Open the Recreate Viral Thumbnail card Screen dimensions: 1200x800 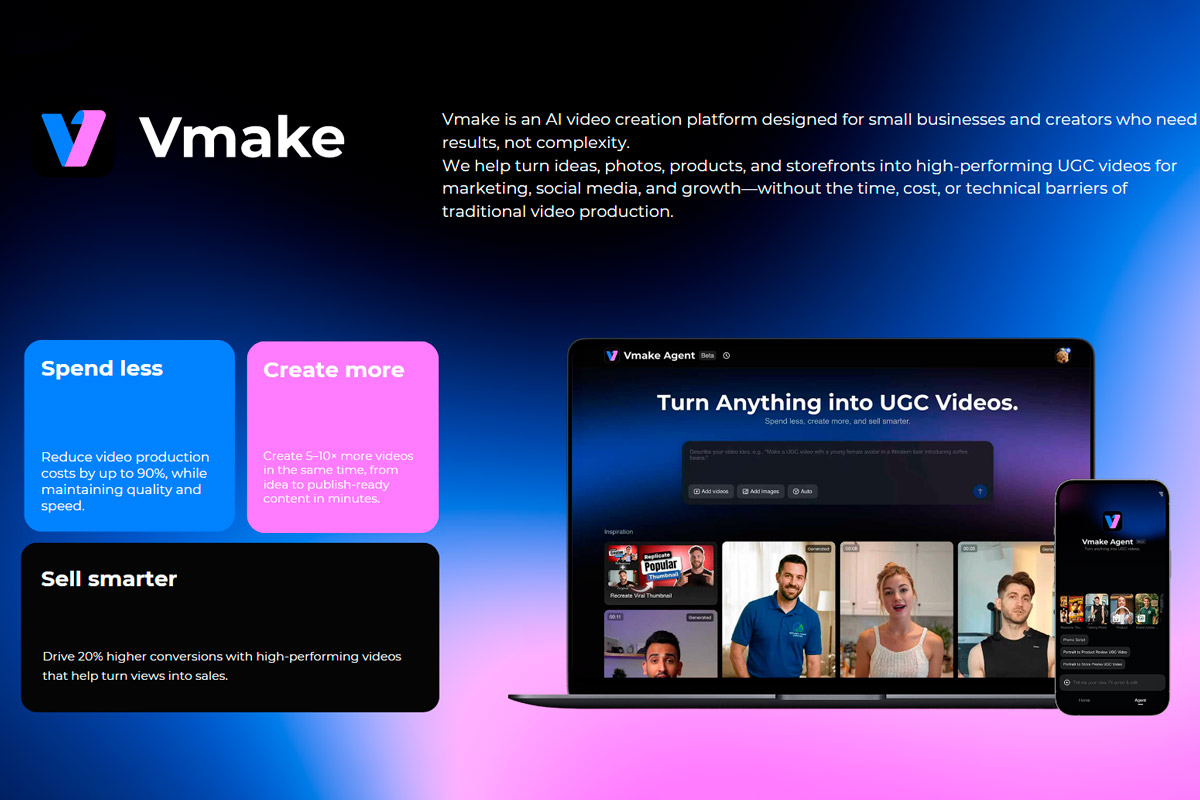pyautogui.click(x=661, y=573)
